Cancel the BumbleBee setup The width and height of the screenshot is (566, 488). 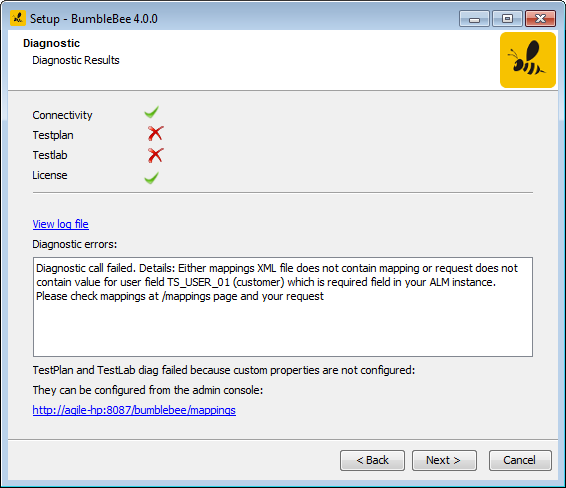(520, 460)
